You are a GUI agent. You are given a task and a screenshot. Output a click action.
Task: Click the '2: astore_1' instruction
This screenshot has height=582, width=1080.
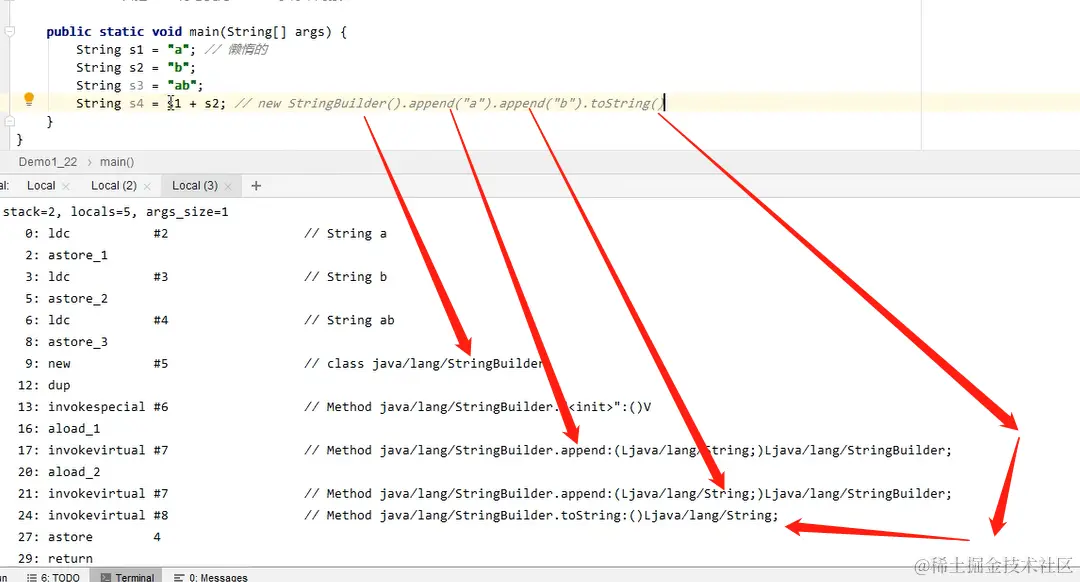pyautogui.click(x=66, y=256)
